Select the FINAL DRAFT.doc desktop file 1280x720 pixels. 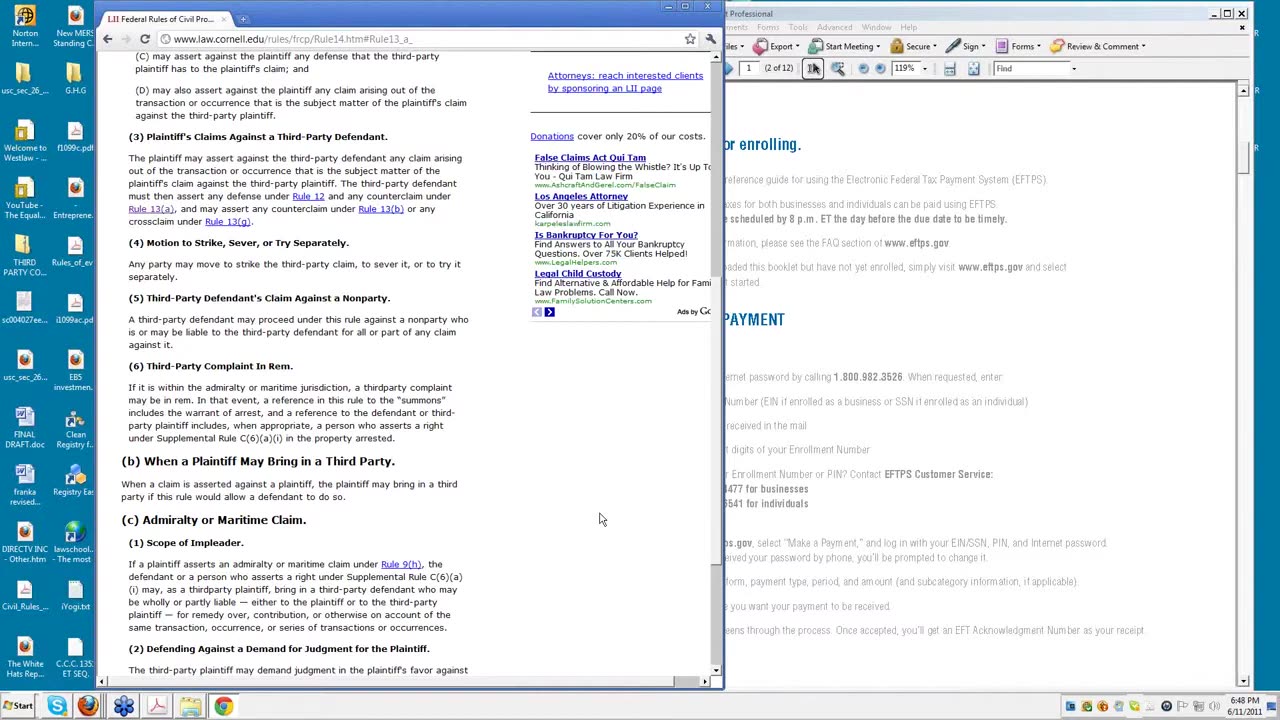pyautogui.click(x=25, y=428)
